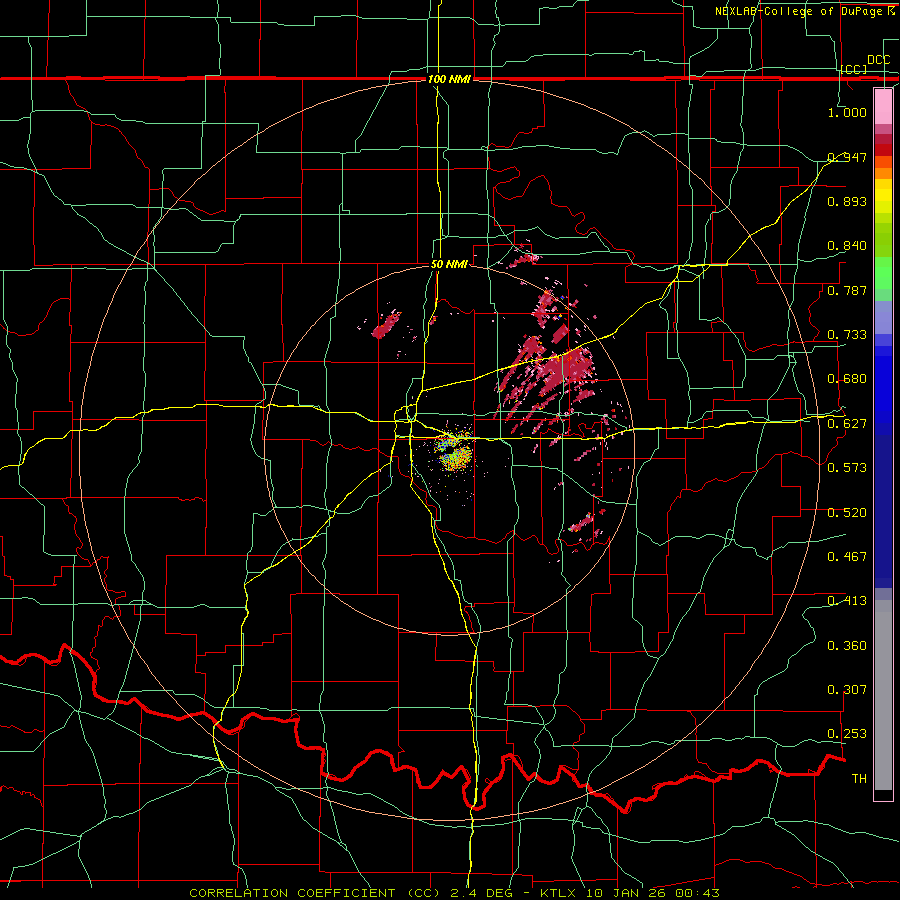Click the multicolored clutter echo at radar center

click(x=455, y=453)
